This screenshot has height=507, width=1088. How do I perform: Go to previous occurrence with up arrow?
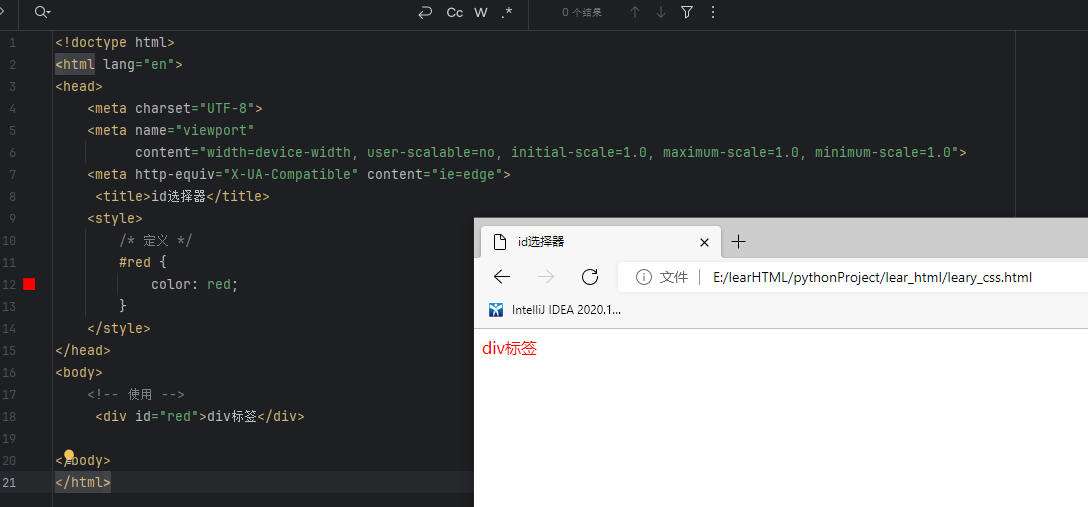point(634,12)
